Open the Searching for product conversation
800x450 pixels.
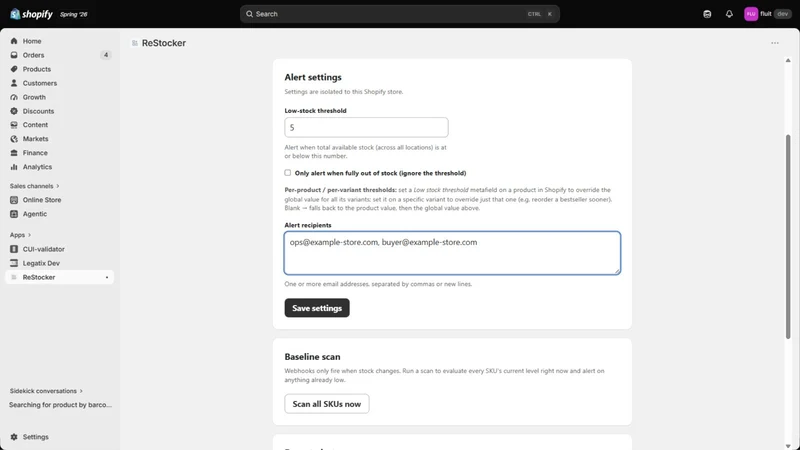pyautogui.click(x=60, y=405)
